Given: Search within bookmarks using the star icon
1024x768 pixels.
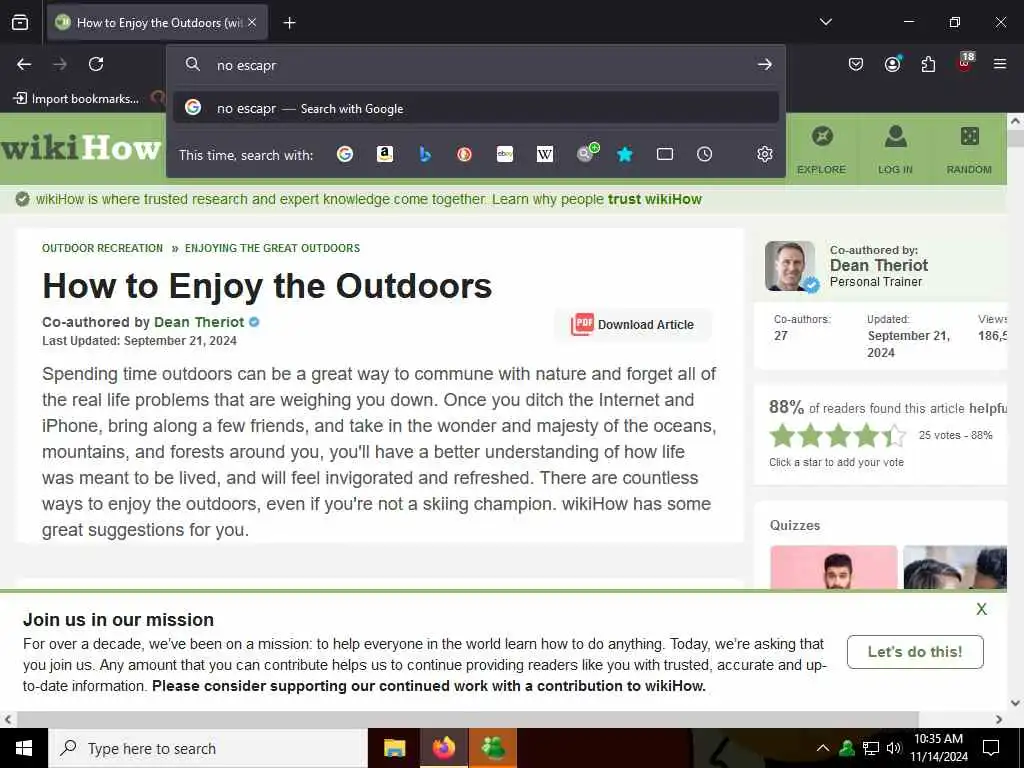Looking at the screenshot, I should [625, 154].
